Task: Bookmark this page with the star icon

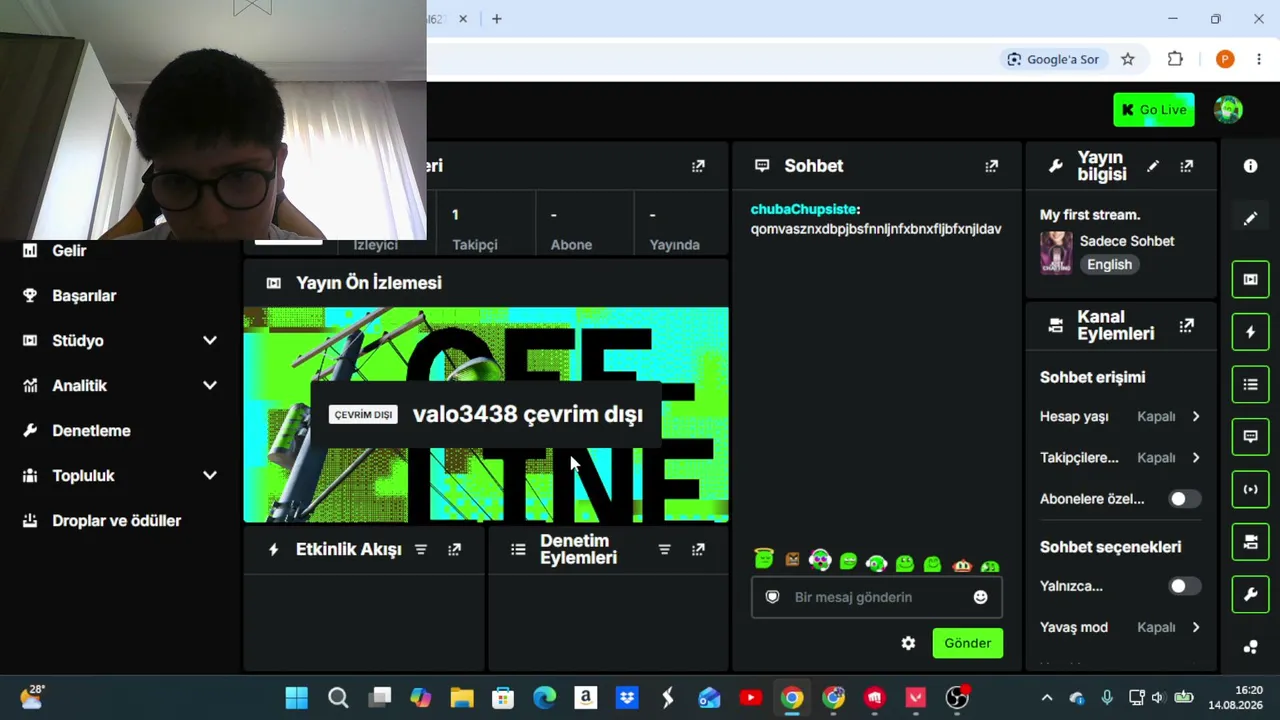Action: point(1128,59)
